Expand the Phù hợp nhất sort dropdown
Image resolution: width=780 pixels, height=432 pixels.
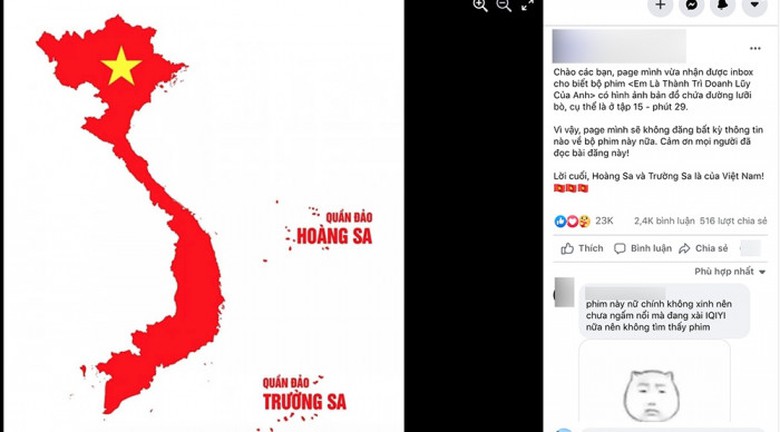pyautogui.click(x=730, y=272)
